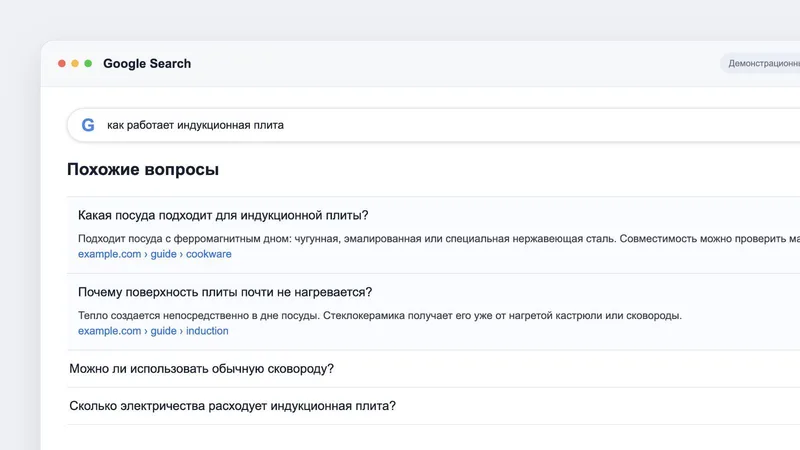Viewport: 800px width, 450px height.
Task: Click the yellow minimize window dot
Action: click(x=75, y=63)
